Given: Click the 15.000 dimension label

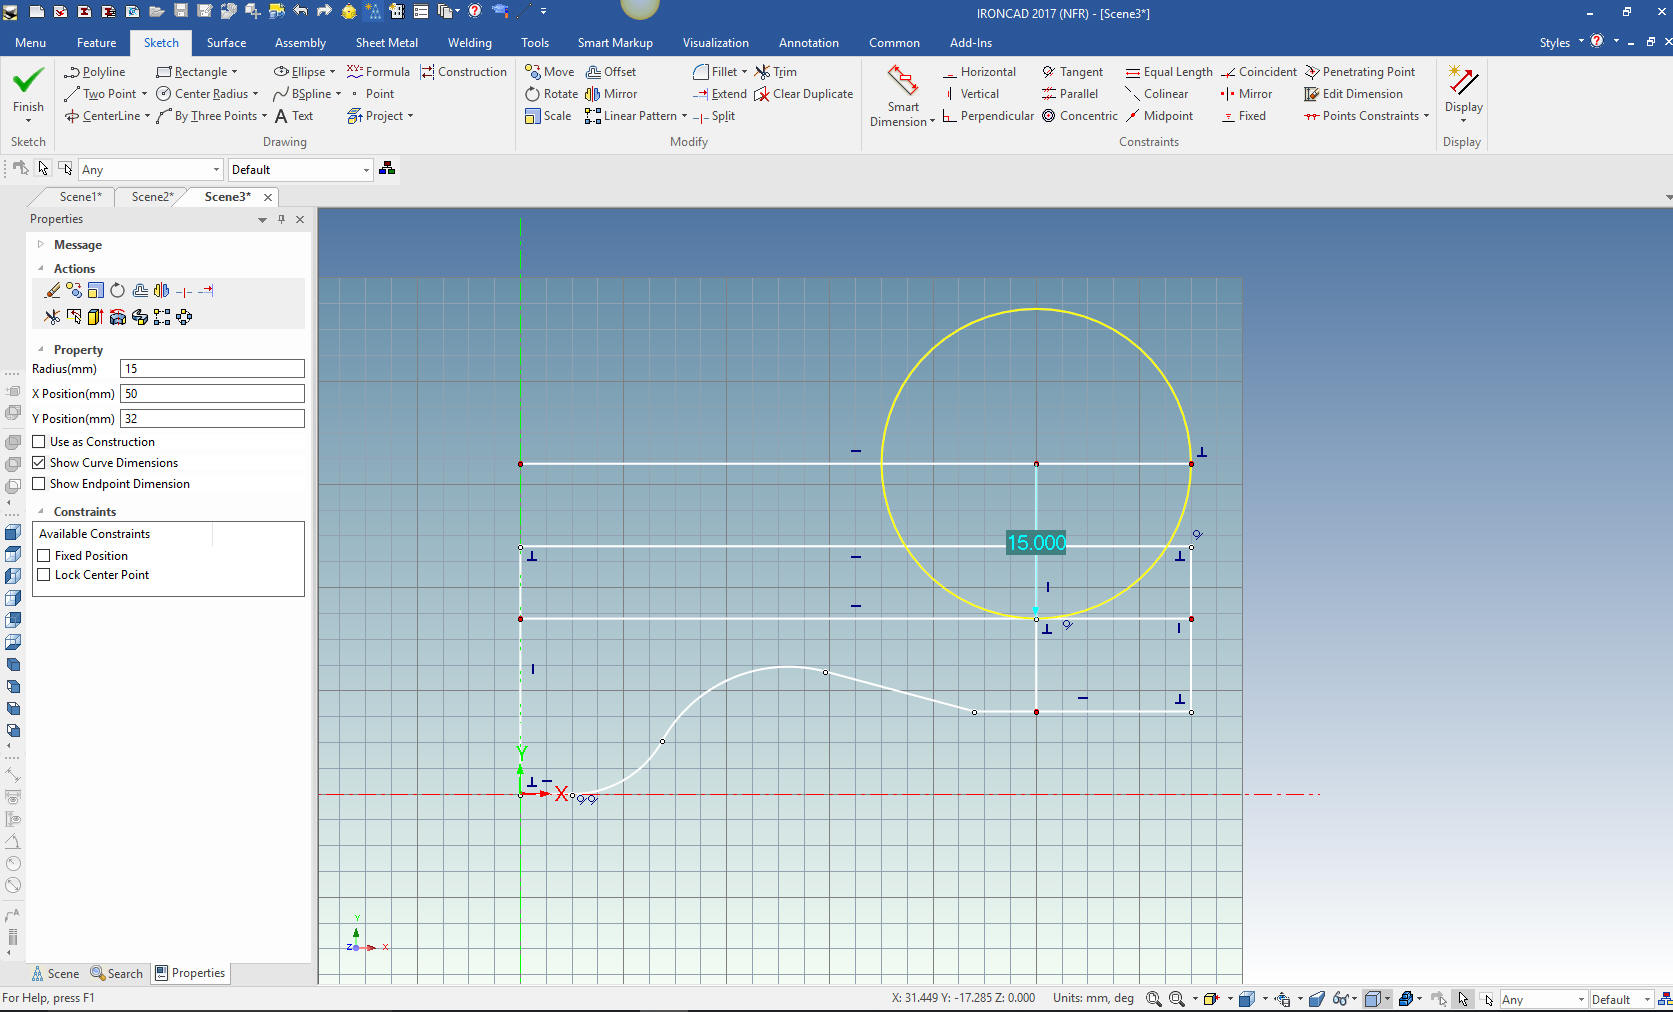Looking at the screenshot, I should click(x=1036, y=543).
